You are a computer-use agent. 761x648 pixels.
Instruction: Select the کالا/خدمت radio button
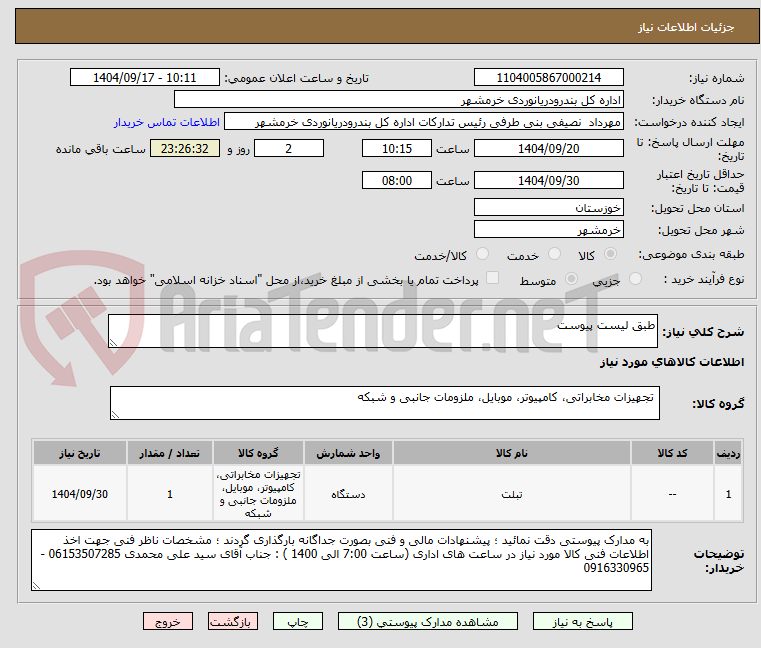tap(482, 254)
